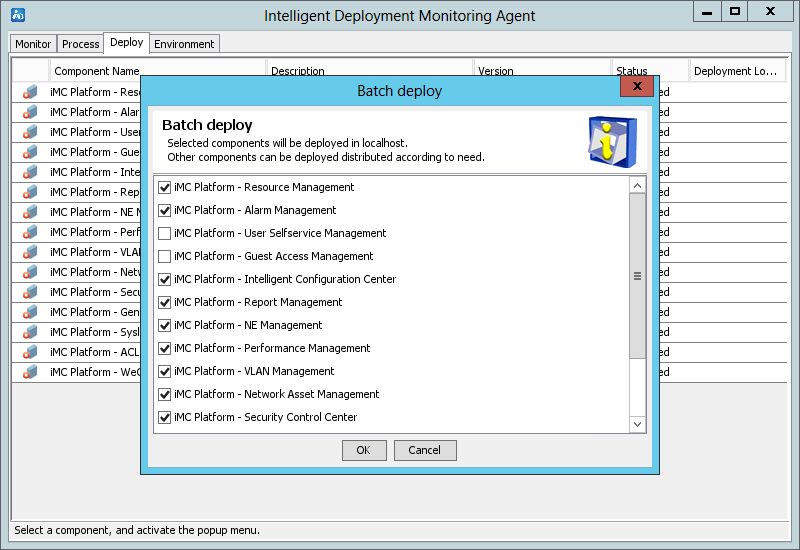The width and height of the screenshot is (800, 550).
Task: Click the Description column header
Action: click(x=370, y=71)
